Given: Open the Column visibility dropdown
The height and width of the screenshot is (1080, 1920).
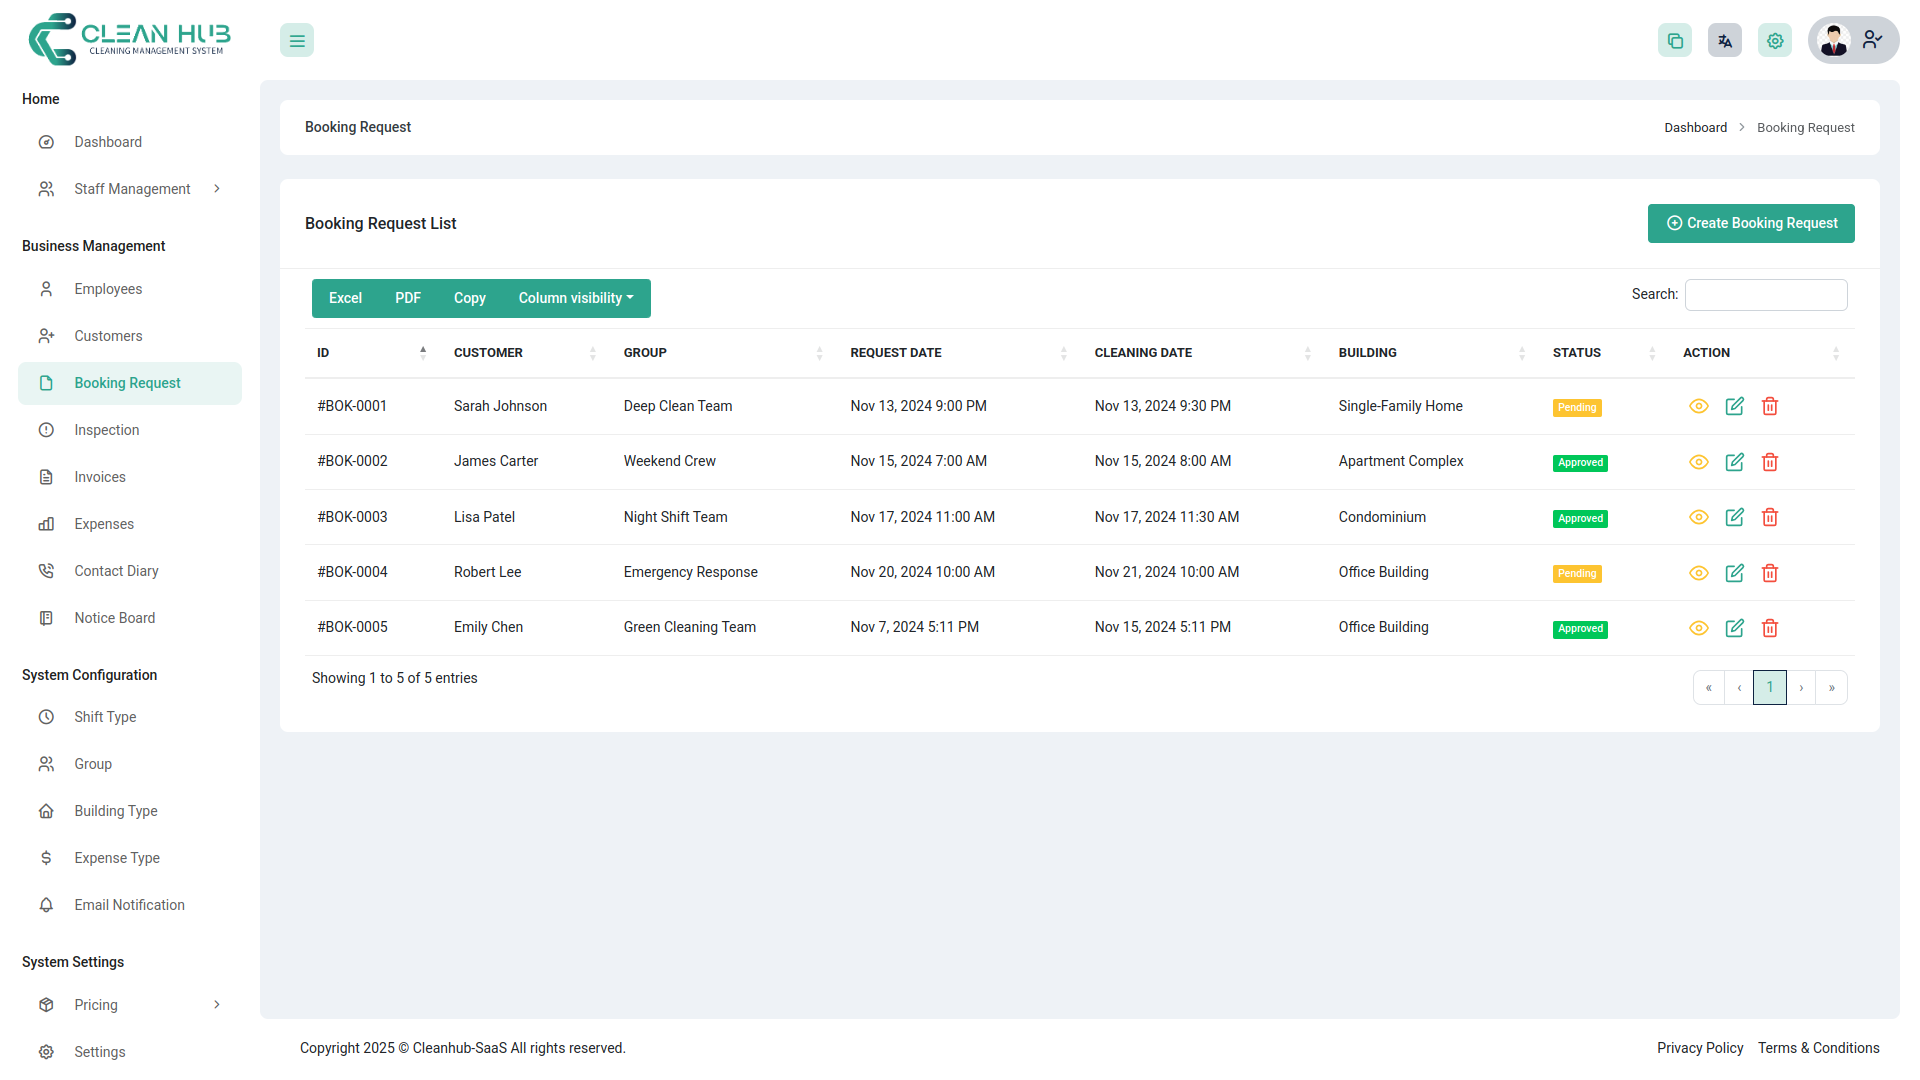Looking at the screenshot, I should 575,298.
